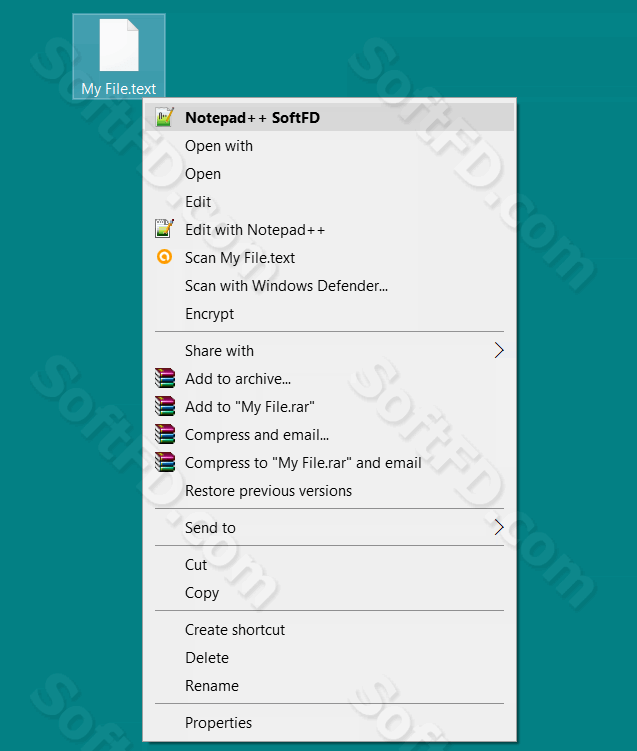Viewport: 637px width, 751px height.
Task: Choose Open with in the context menu
Action: 330,146
